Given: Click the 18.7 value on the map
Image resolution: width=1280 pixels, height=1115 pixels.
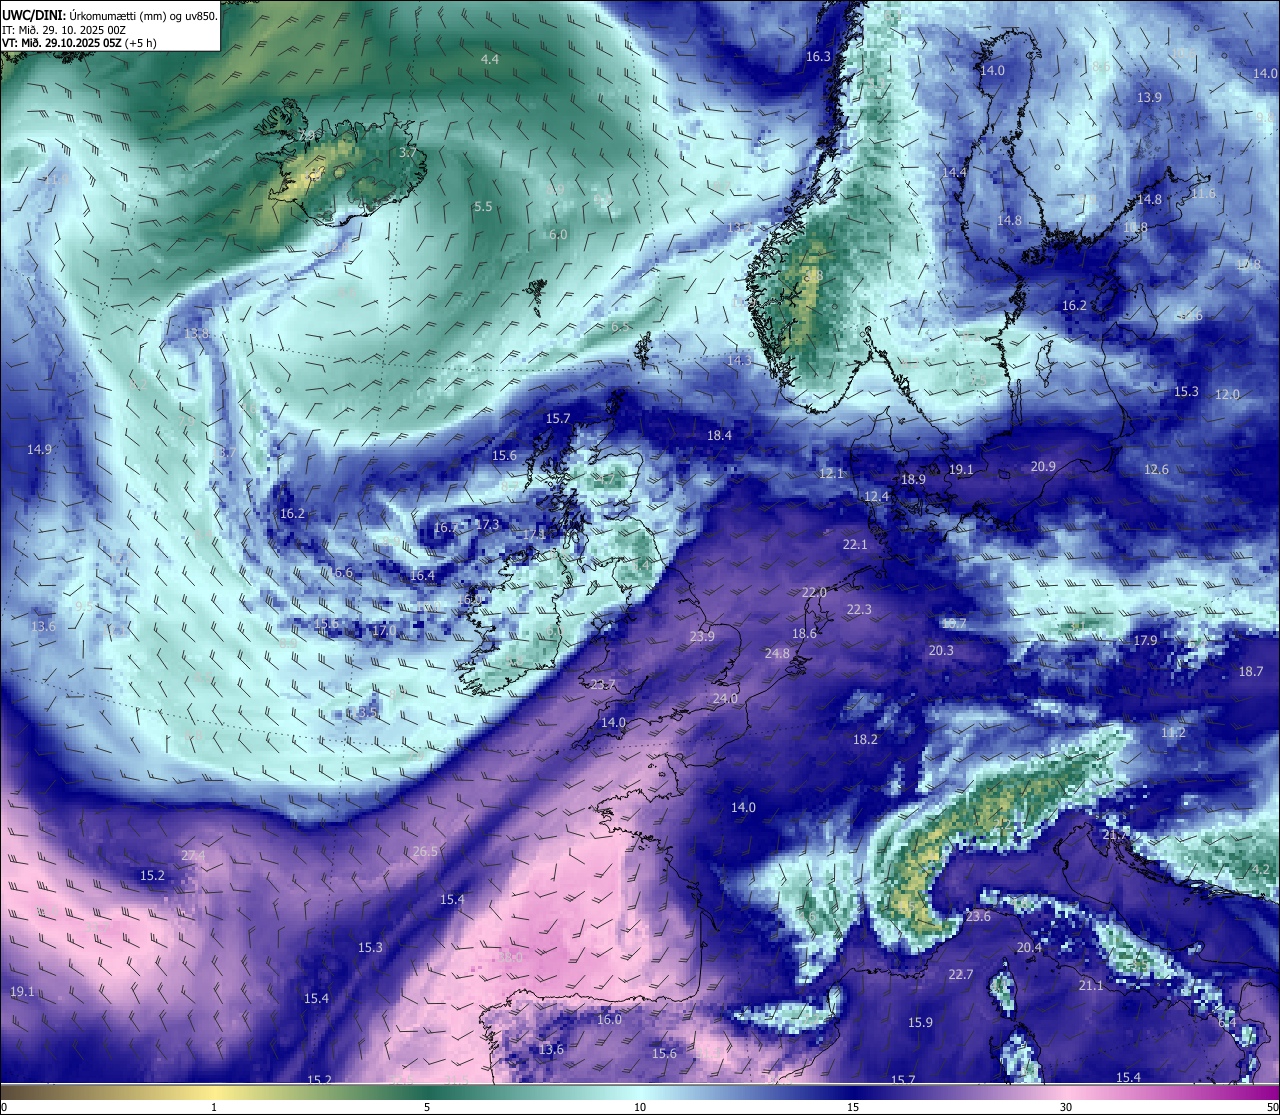Looking at the screenshot, I should pos(1251,672).
